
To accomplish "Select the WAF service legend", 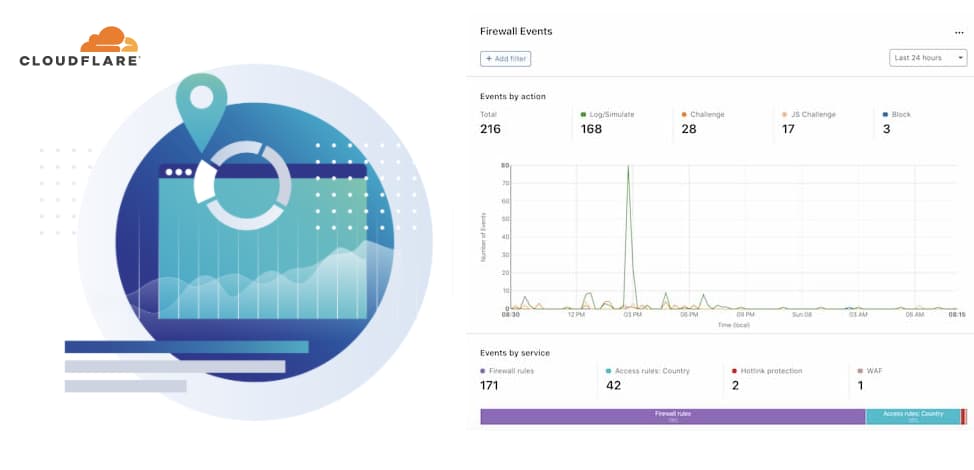I will pos(870,371).
